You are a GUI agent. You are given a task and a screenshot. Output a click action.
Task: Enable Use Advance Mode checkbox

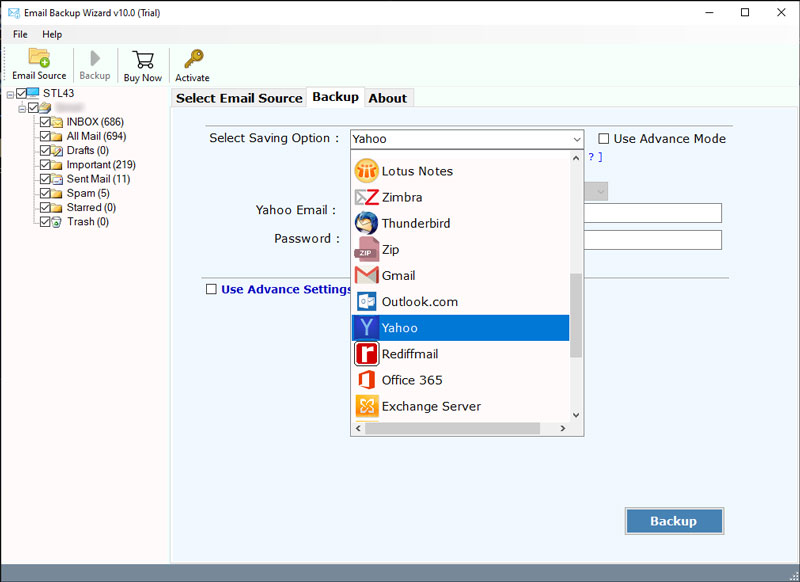604,139
